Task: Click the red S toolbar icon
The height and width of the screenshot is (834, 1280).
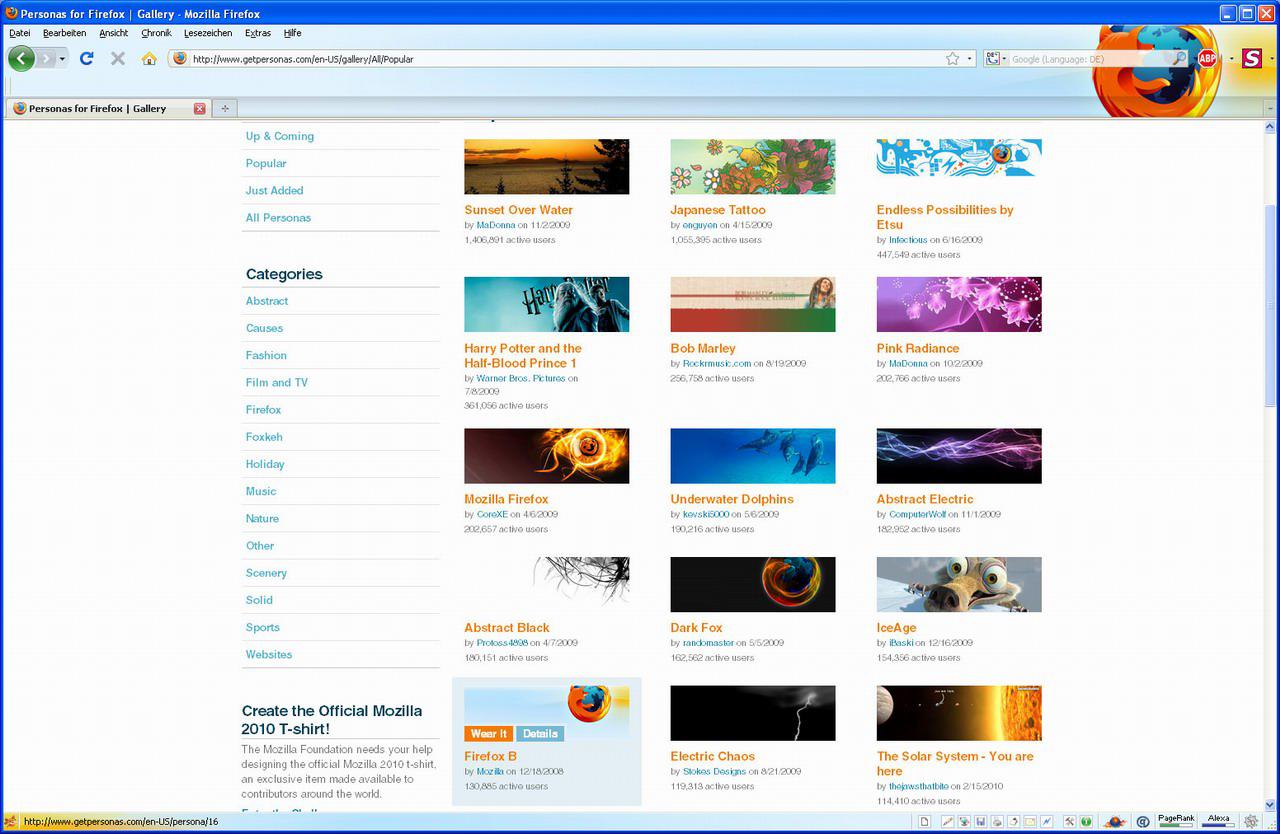Action: (1252, 59)
